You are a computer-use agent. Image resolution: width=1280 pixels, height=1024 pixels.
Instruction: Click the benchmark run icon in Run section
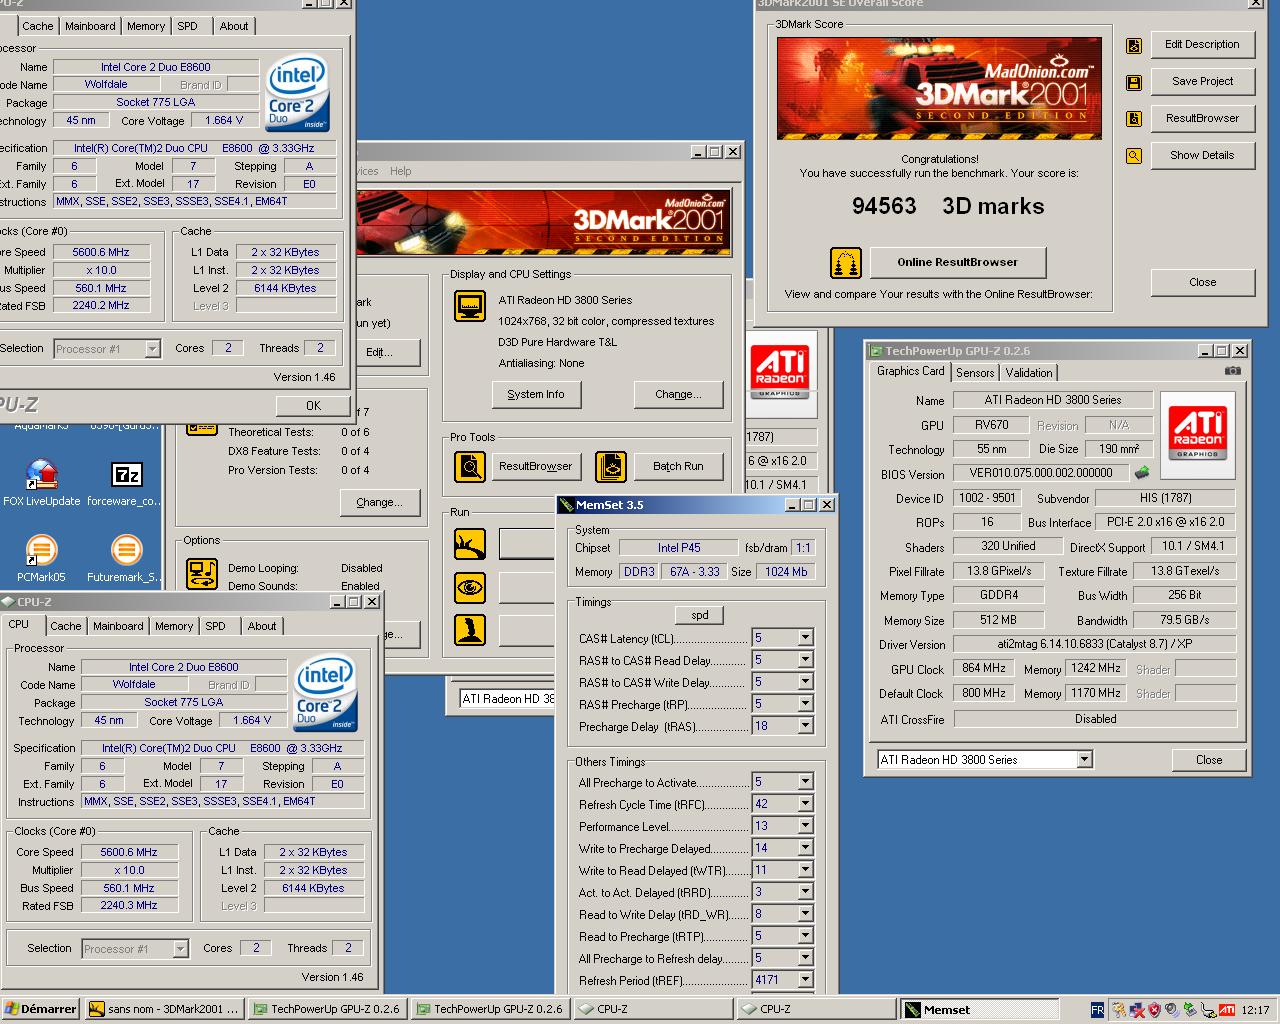pos(470,544)
